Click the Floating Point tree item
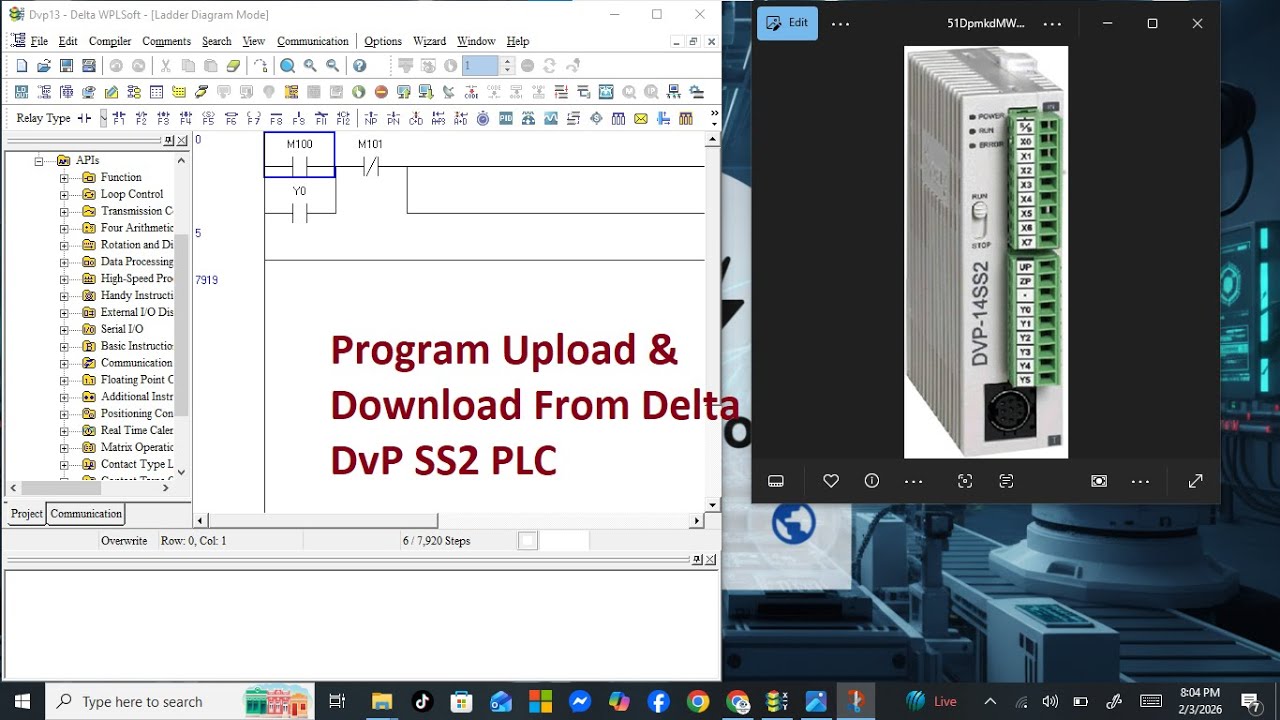The width and height of the screenshot is (1280, 720). [x=136, y=380]
